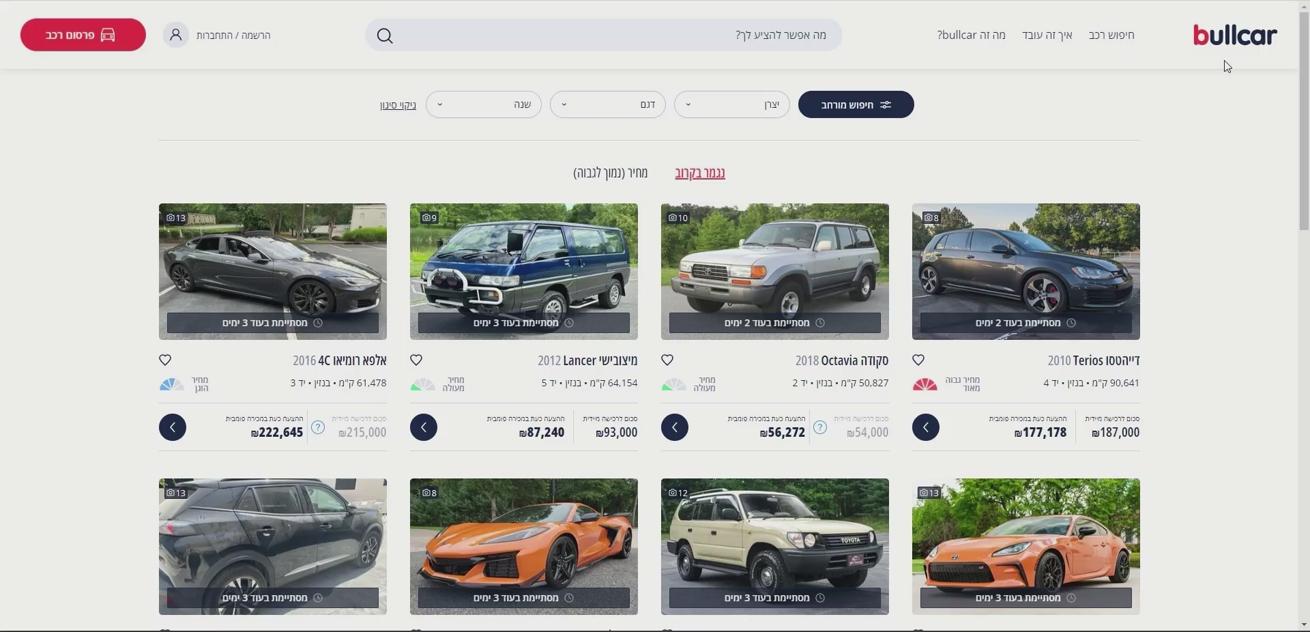Open the orange Corvette photo
The width and height of the screenshot is (1310, 632).
524,546
